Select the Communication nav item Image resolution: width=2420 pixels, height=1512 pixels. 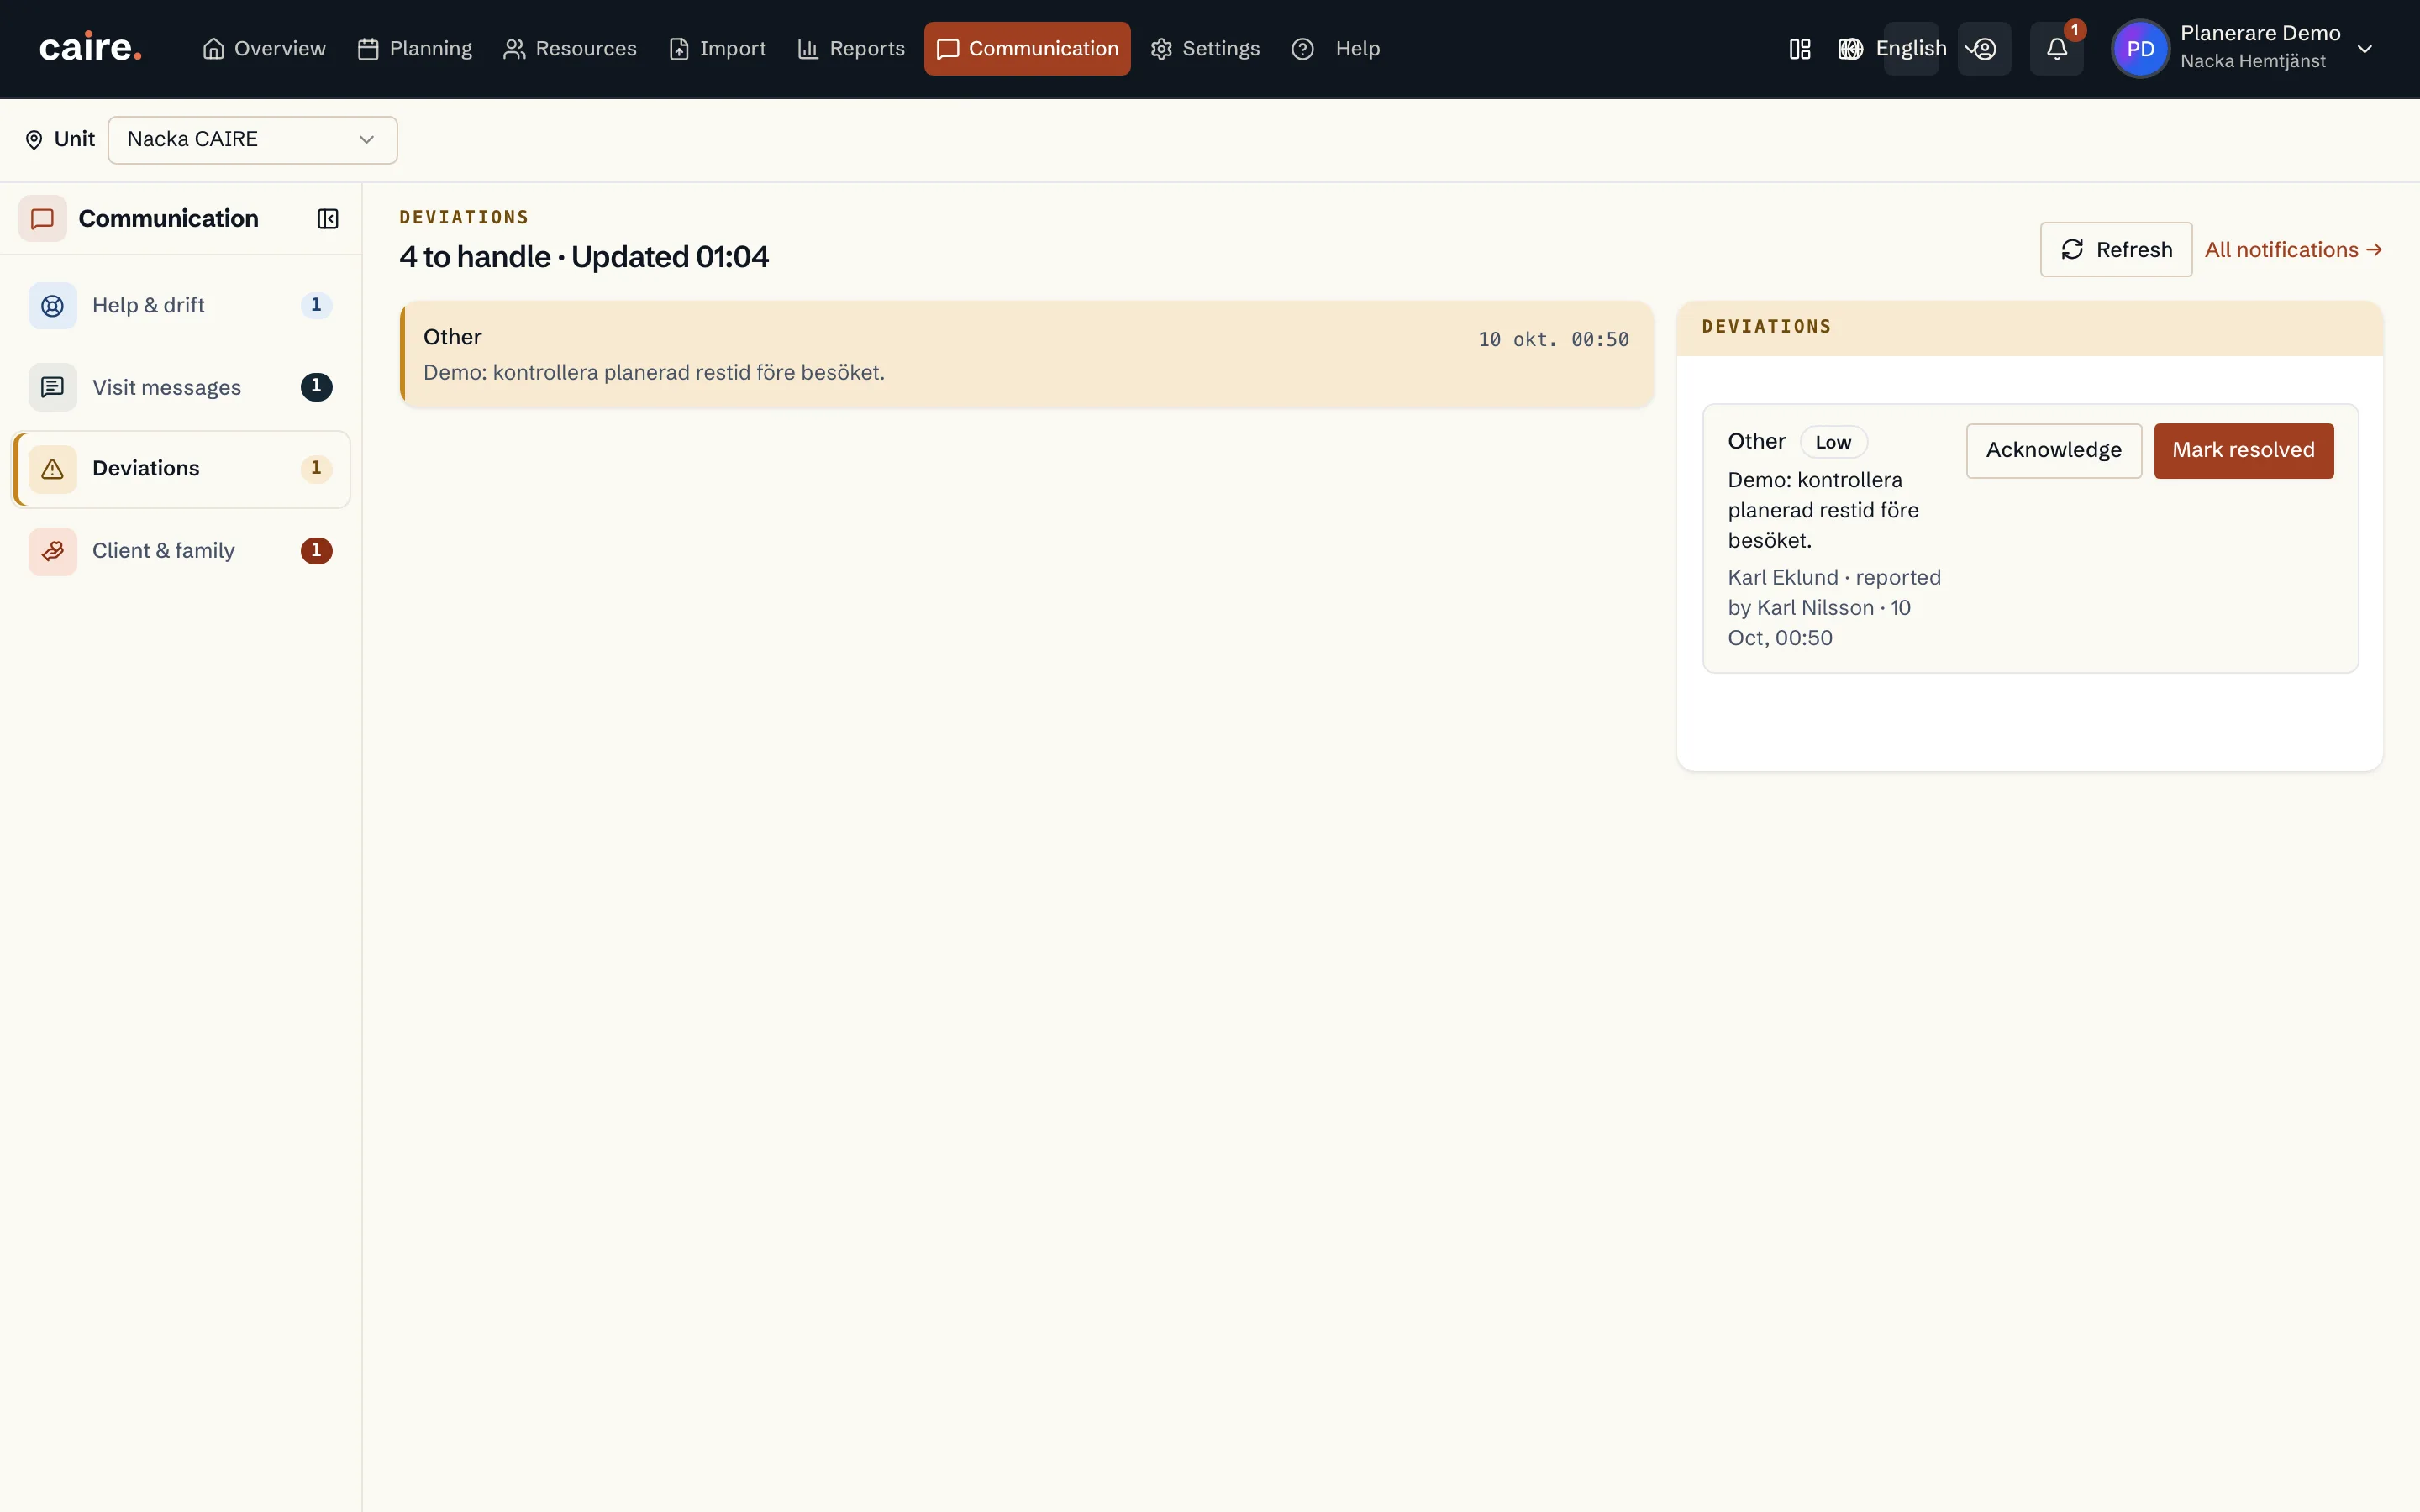pyautogui.click(x=1027, y=48)
